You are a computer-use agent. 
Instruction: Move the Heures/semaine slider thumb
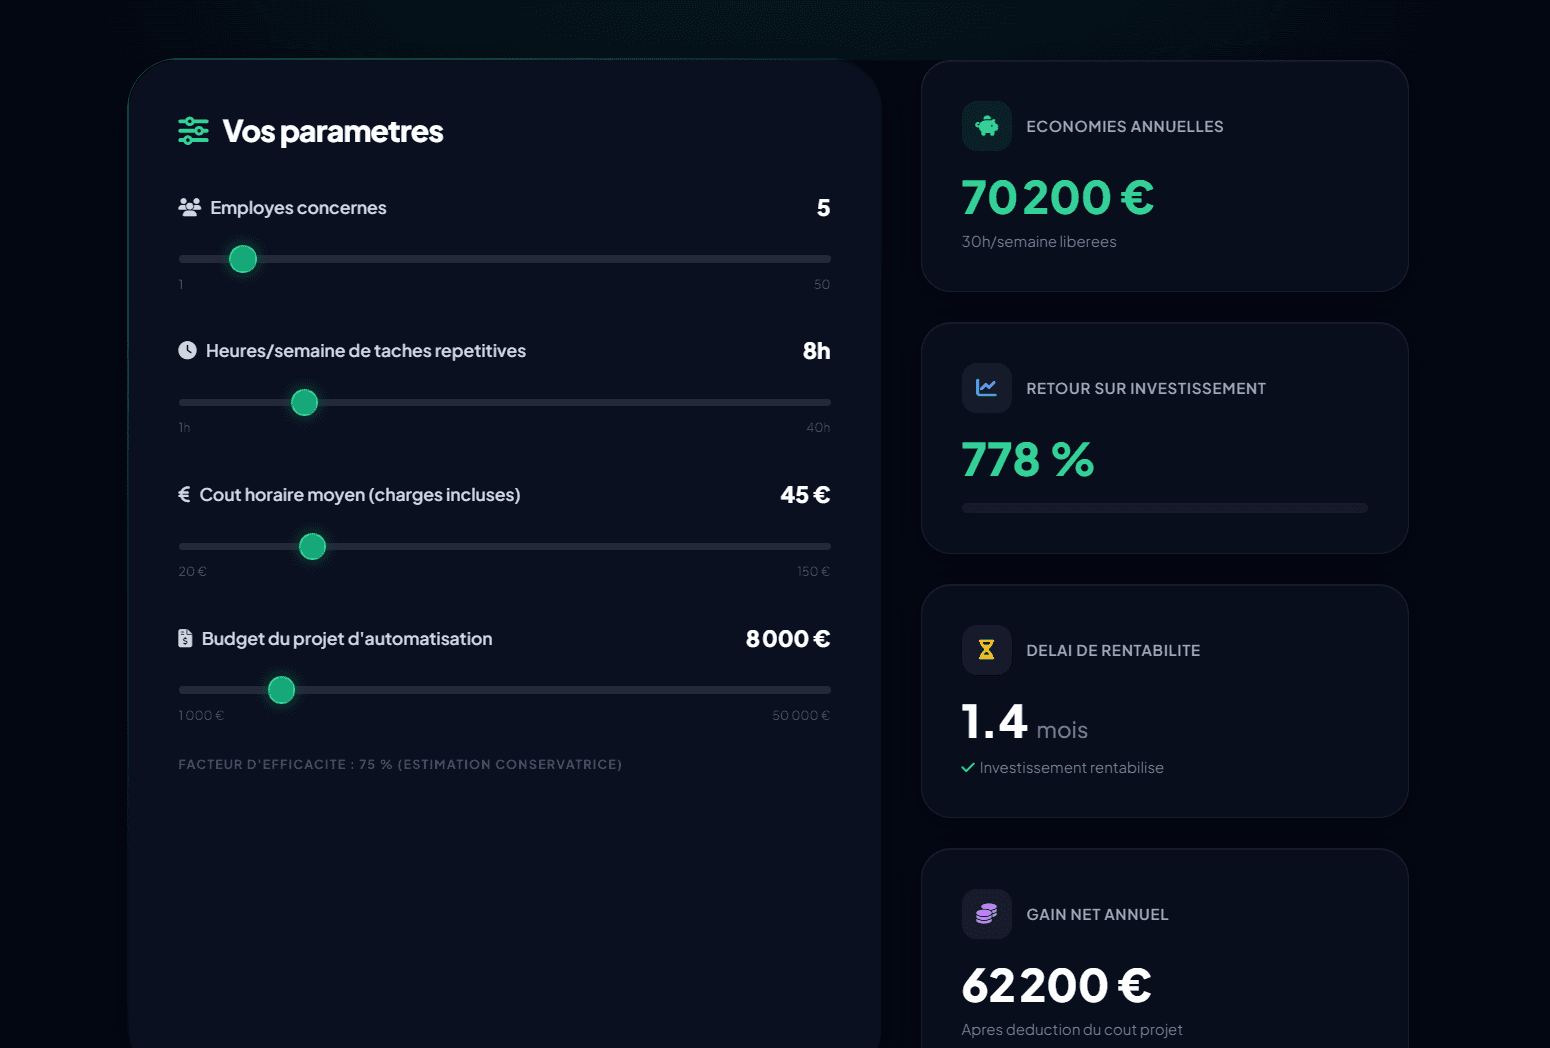(304, 402)
